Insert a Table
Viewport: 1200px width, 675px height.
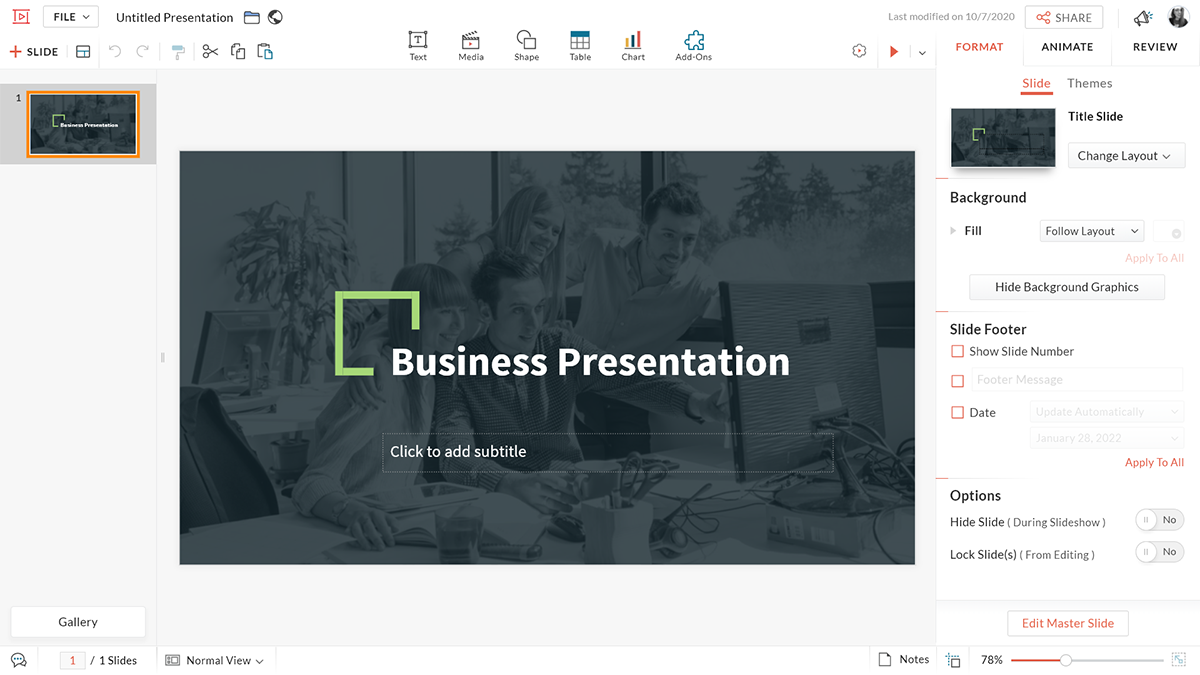(580, 45)
